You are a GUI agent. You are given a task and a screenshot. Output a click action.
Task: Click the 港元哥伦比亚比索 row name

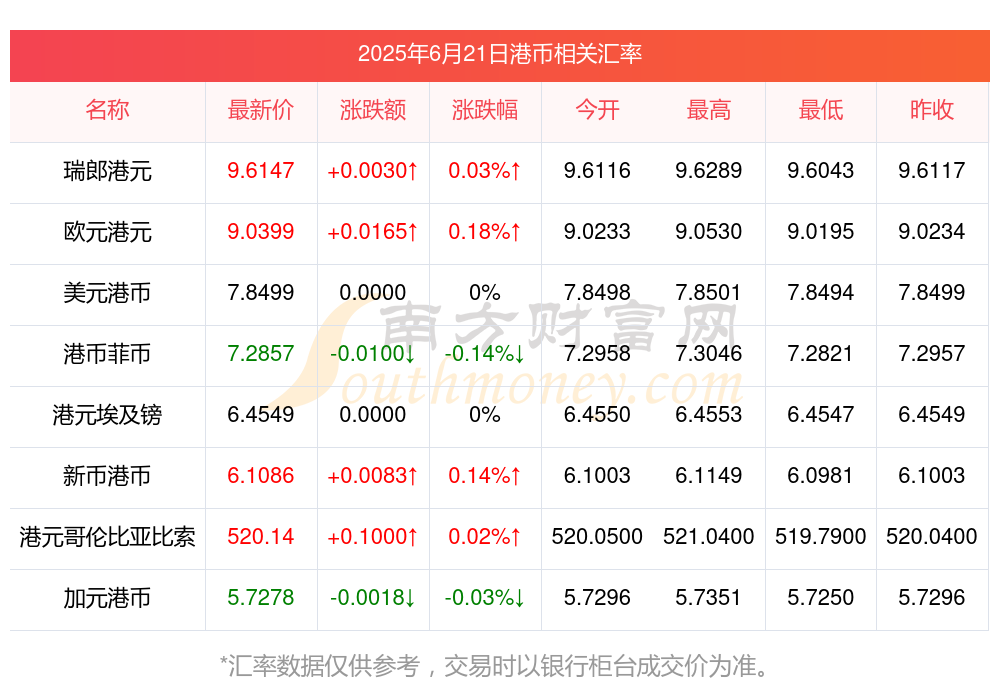[x=107, y=537]
